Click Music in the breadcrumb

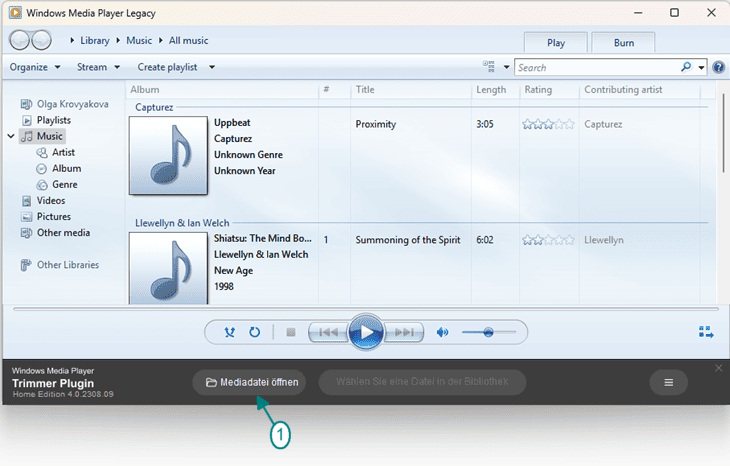[139, 41]
